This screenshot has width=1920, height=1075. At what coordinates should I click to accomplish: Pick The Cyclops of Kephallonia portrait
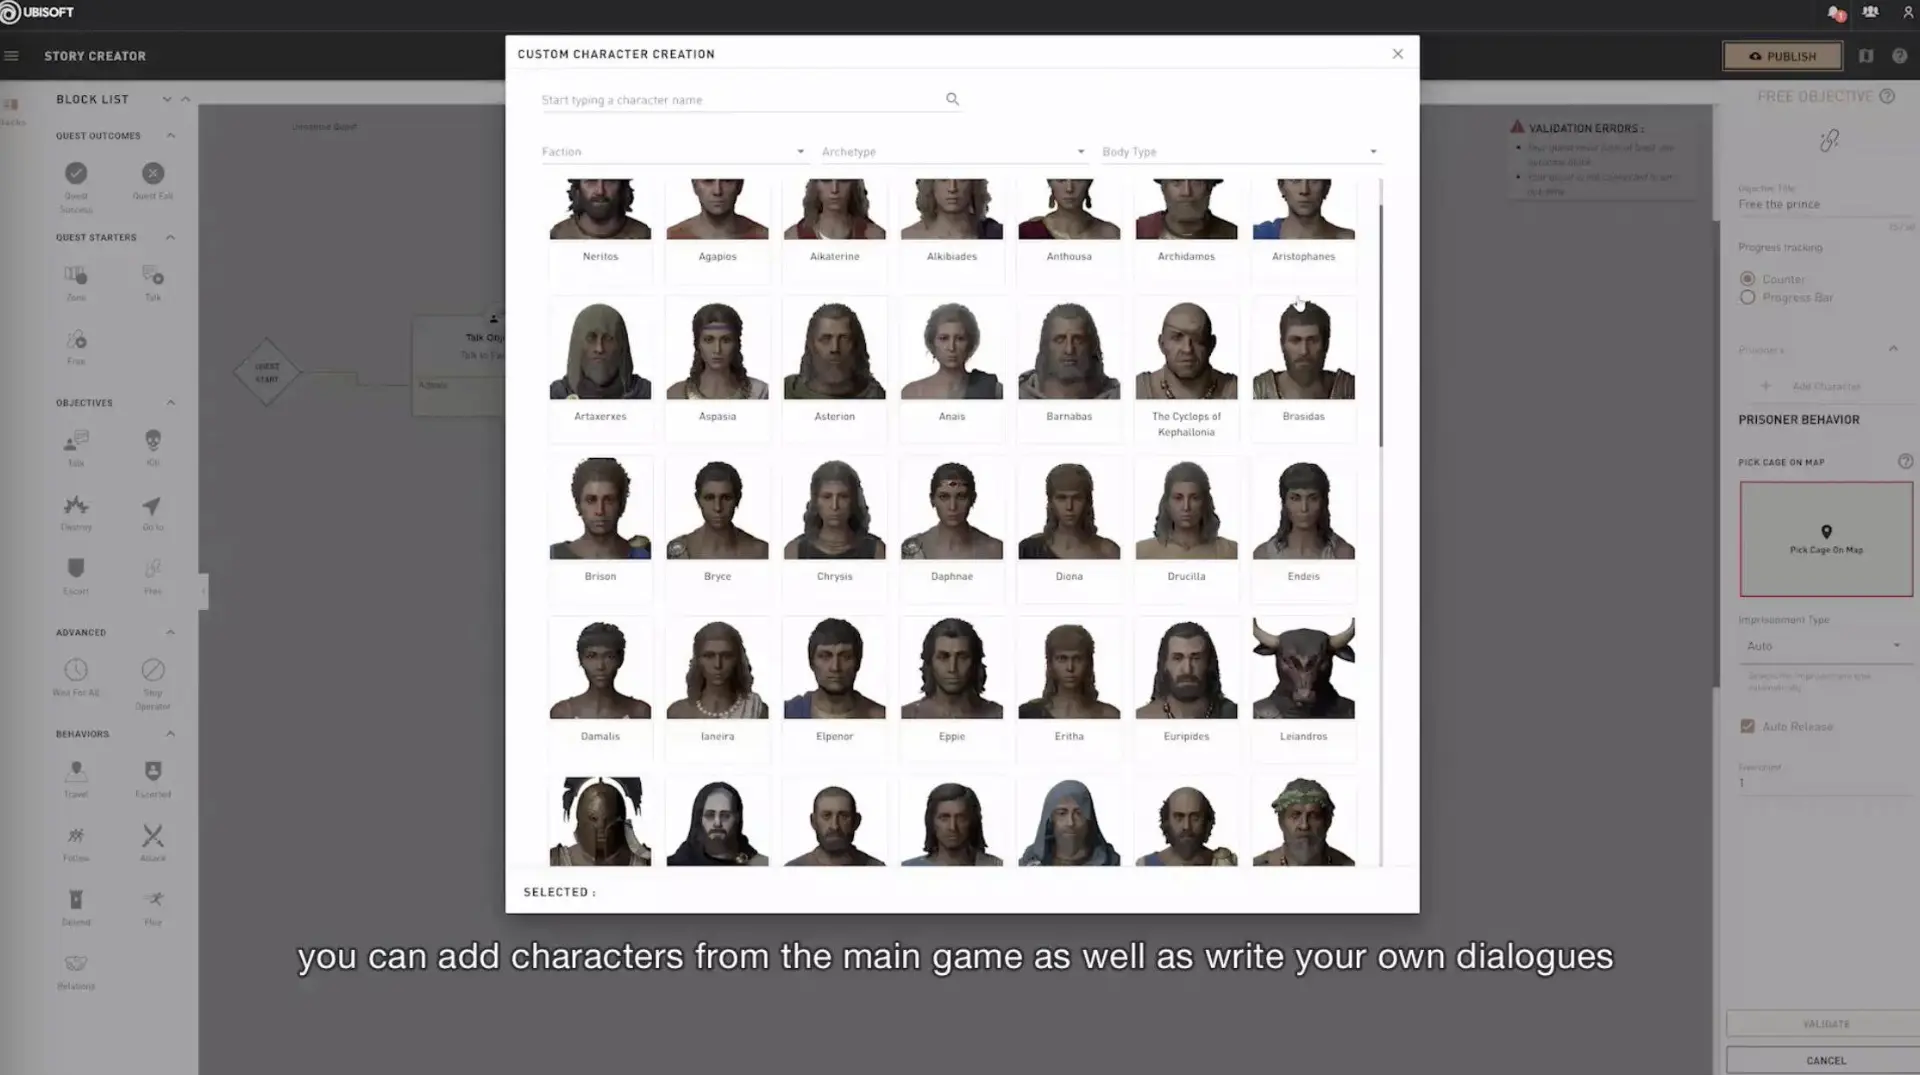click(1186, 349)
